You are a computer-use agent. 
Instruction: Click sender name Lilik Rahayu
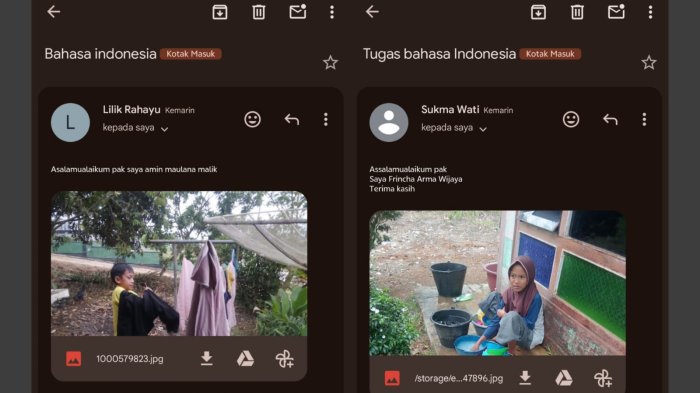131,109
